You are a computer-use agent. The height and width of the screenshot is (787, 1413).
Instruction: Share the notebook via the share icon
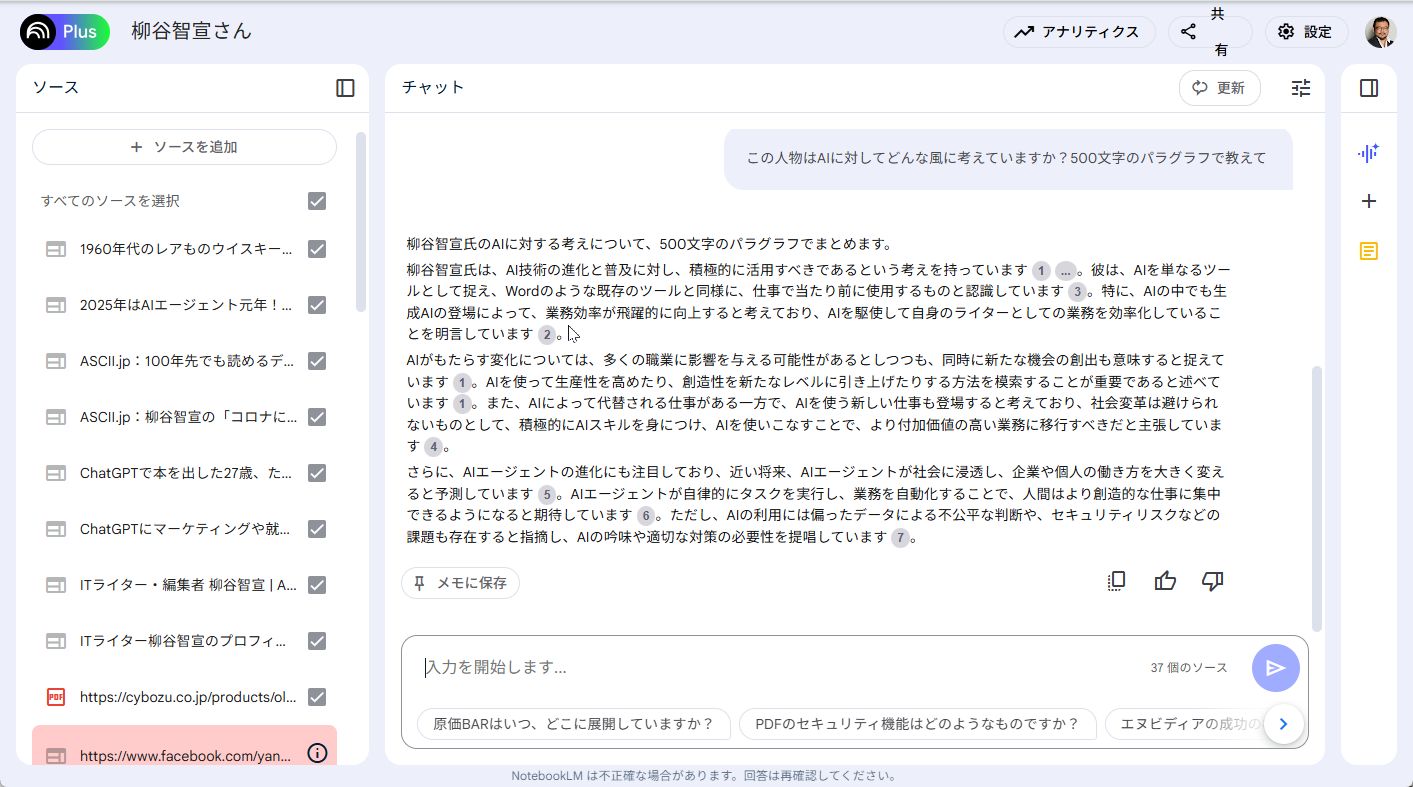(x=1186, y=31)
